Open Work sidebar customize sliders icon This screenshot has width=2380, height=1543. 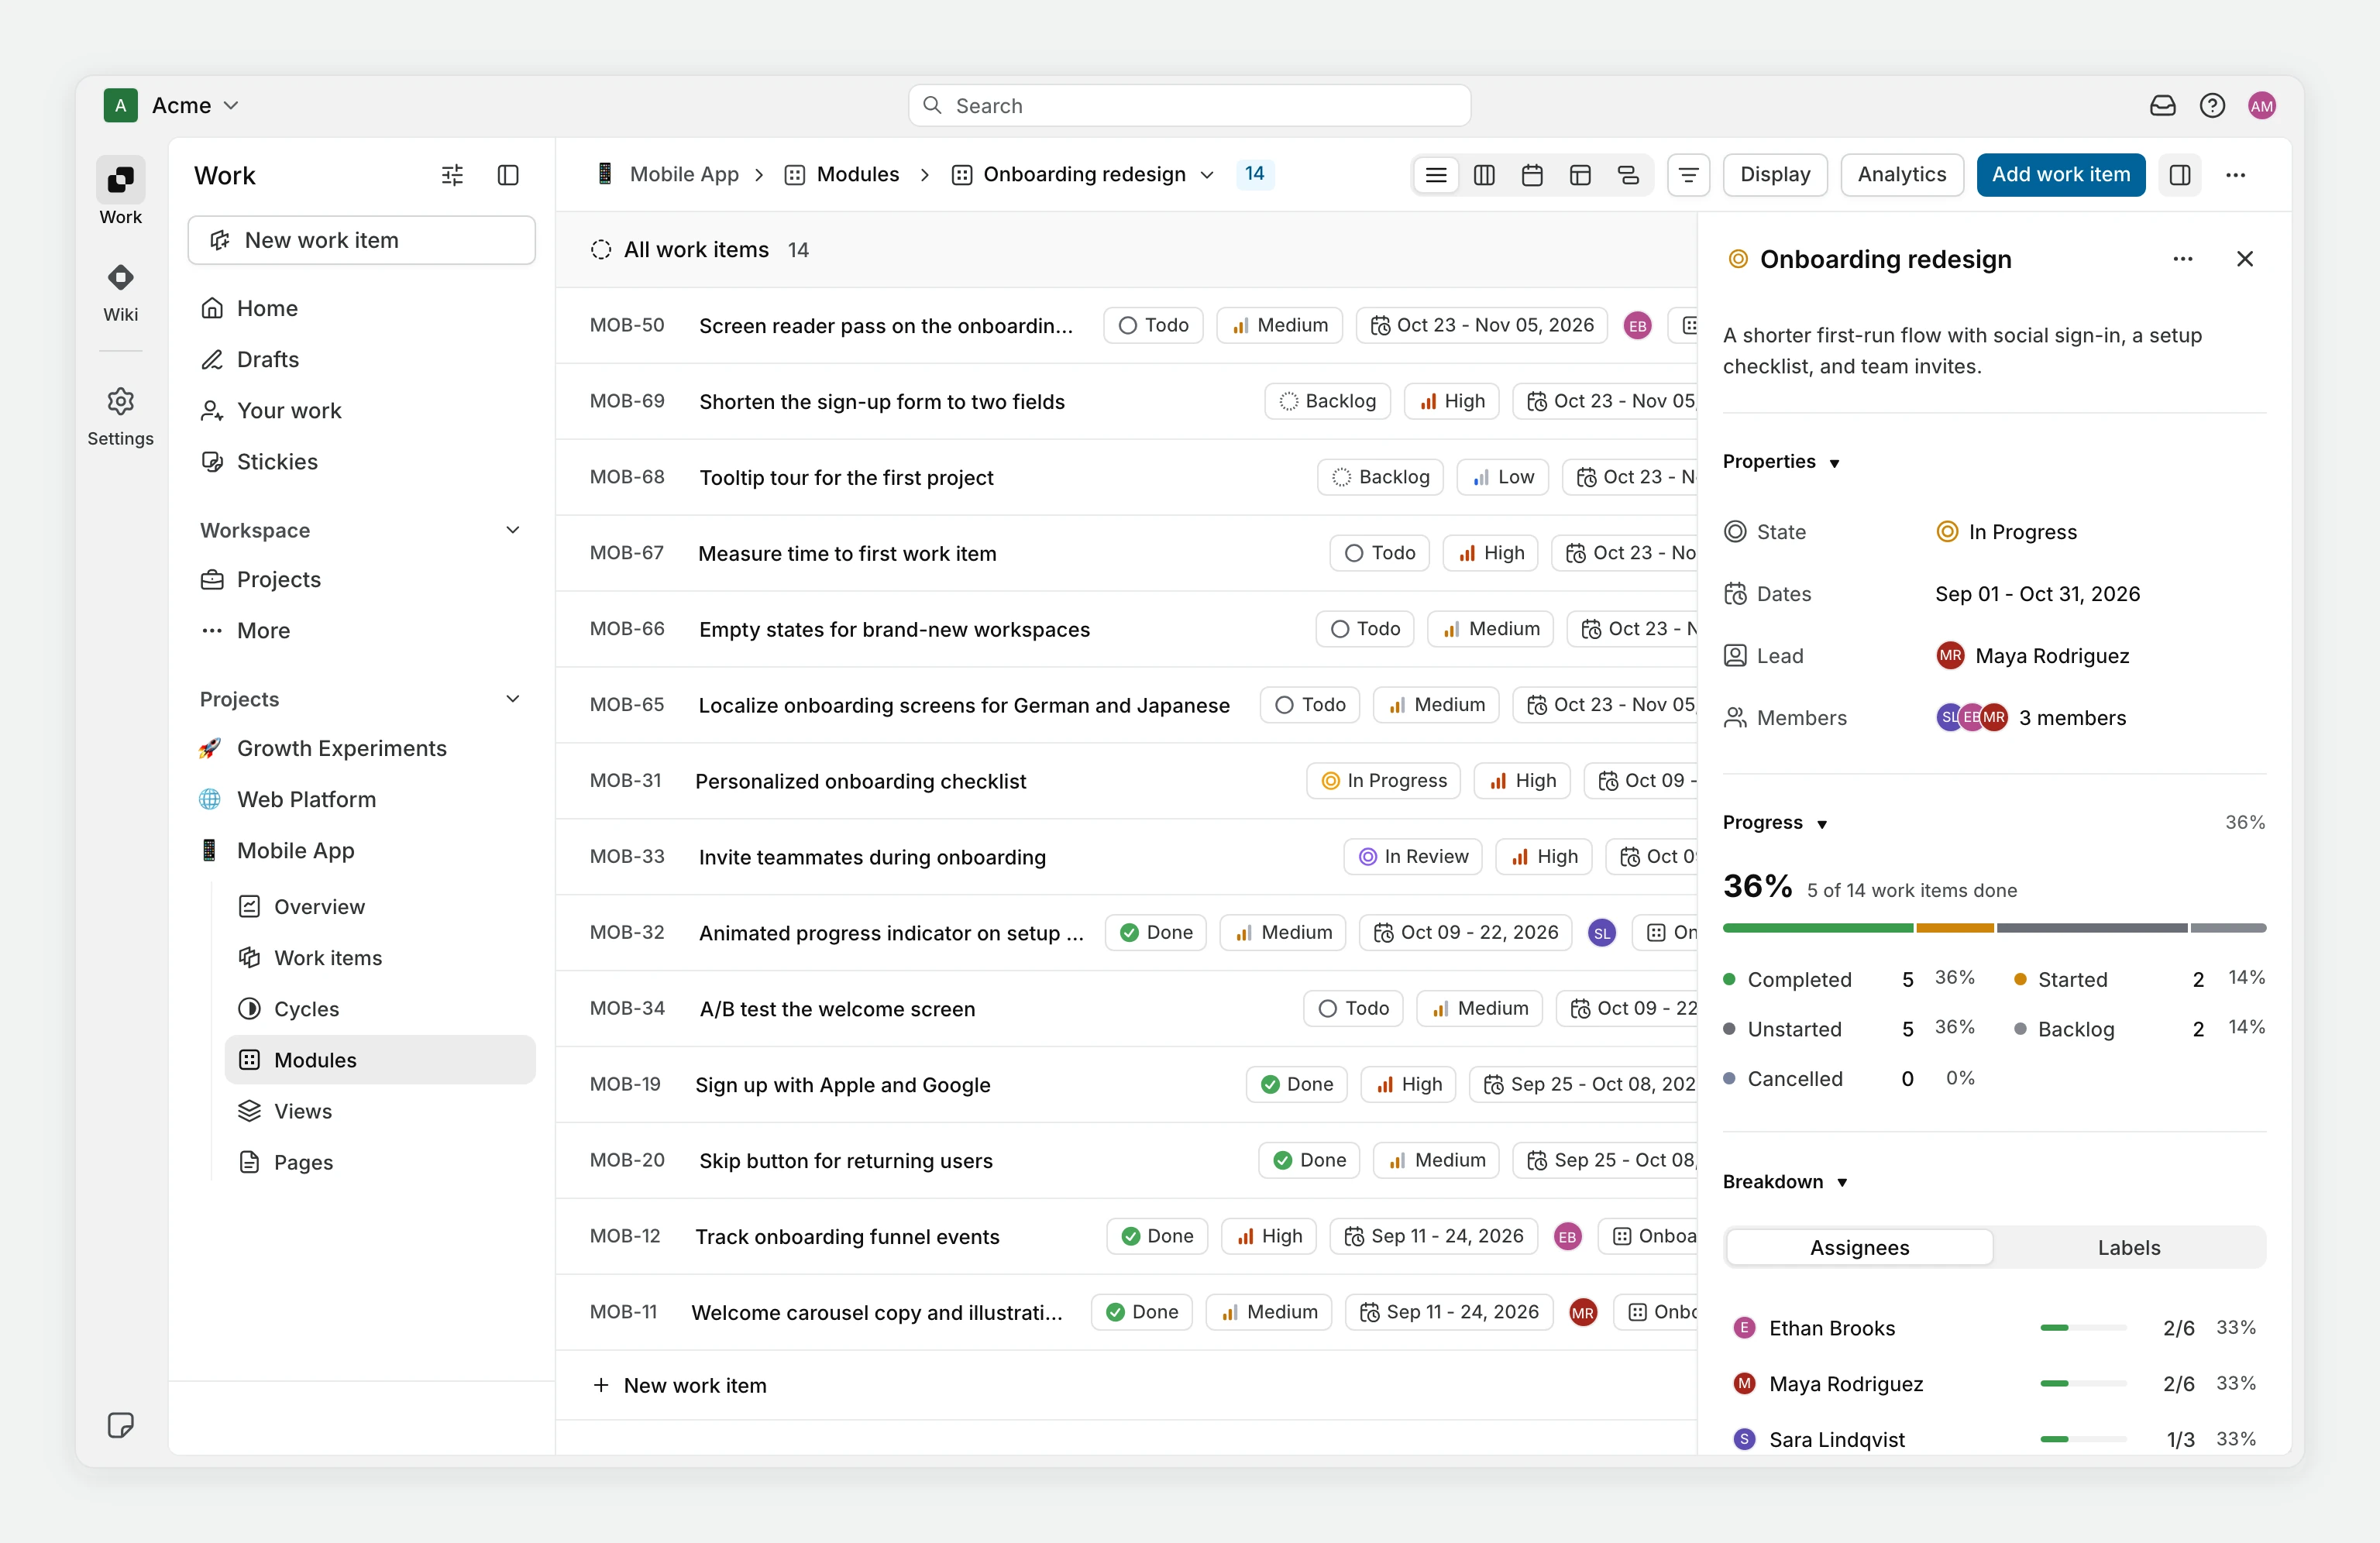click(452, 175)
